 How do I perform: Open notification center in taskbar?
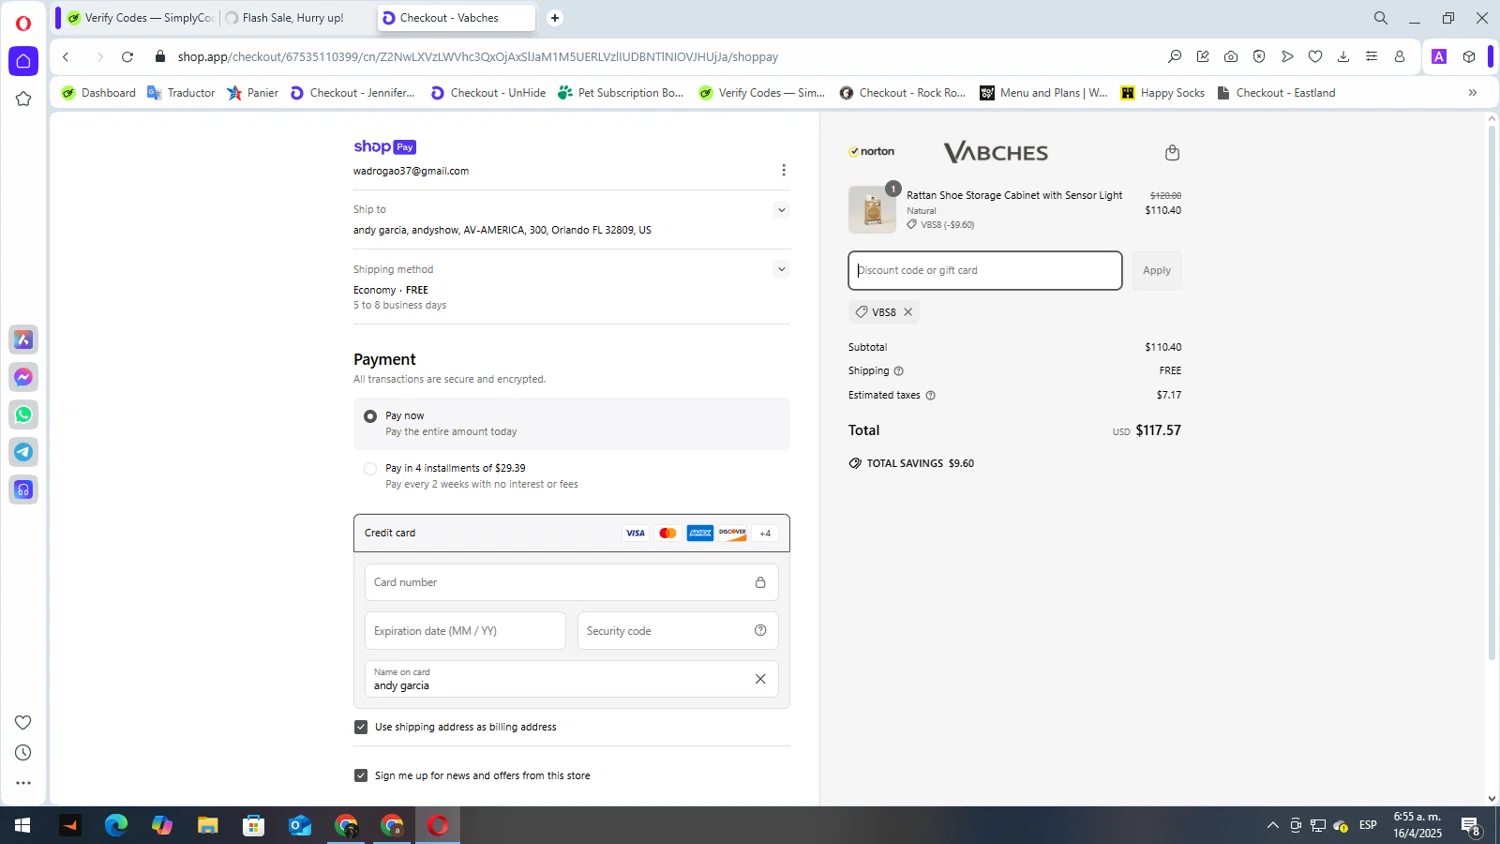coord(1471,826)
